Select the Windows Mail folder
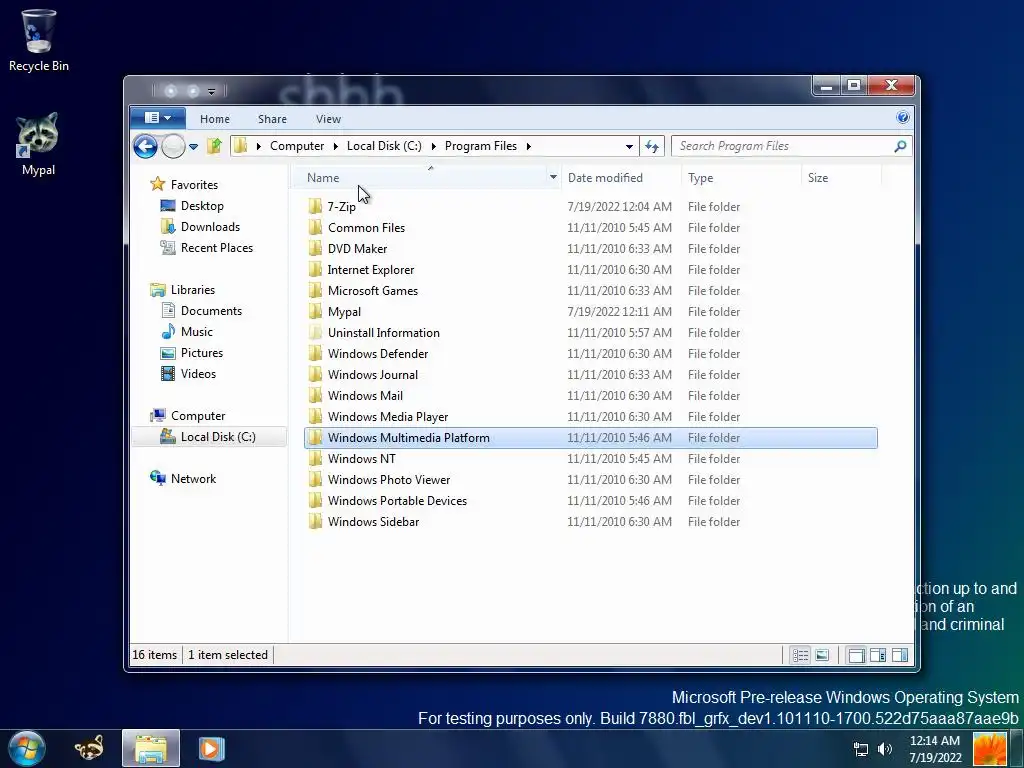 (x=365, y=396)
